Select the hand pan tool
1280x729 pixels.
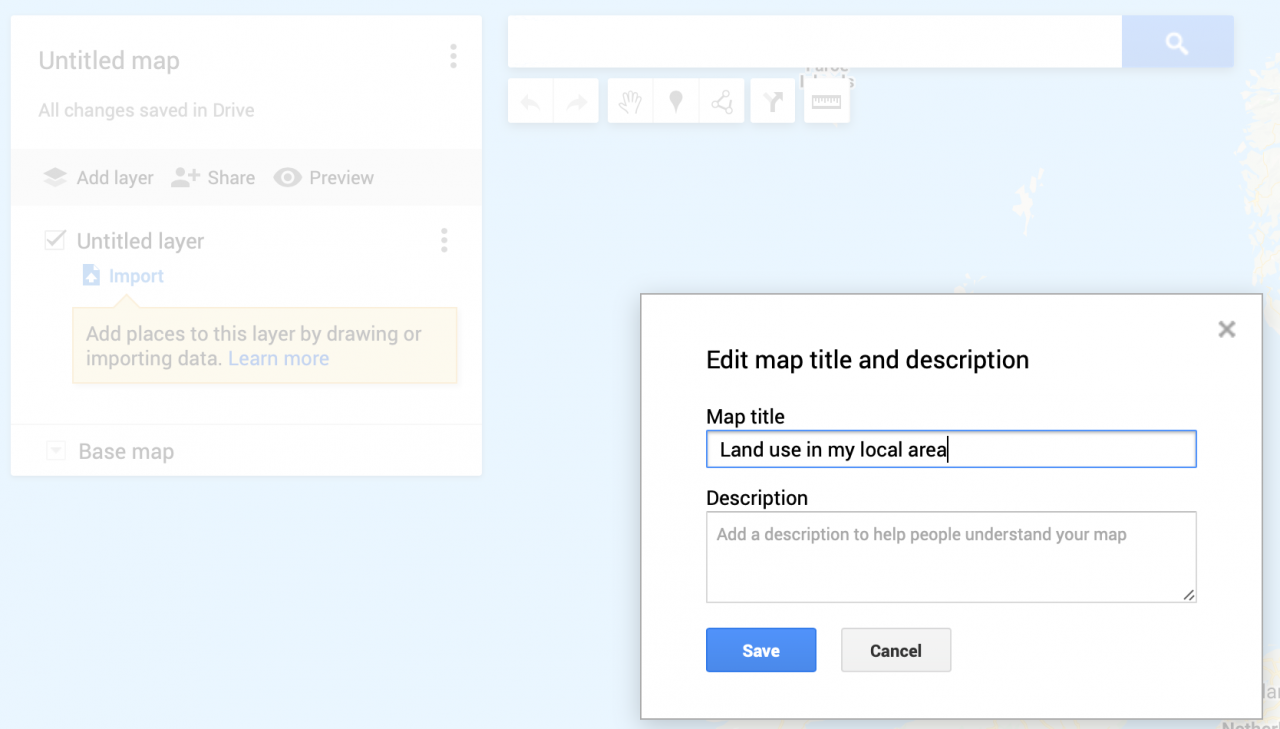pyautogui.click(x=630, y=101)
